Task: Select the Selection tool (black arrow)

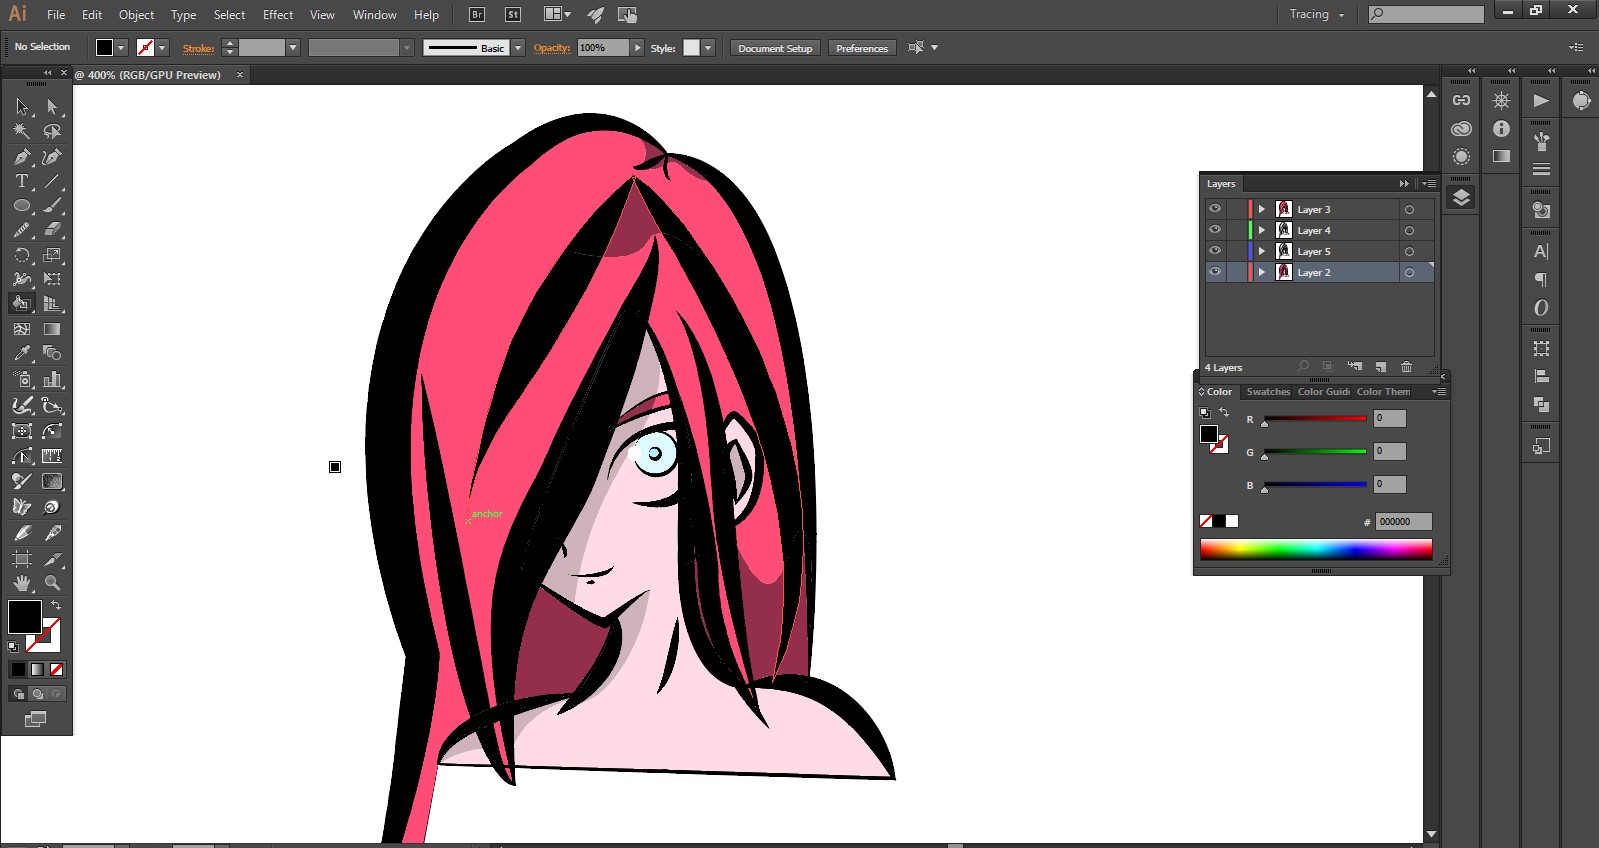Action: coord(22,106)
